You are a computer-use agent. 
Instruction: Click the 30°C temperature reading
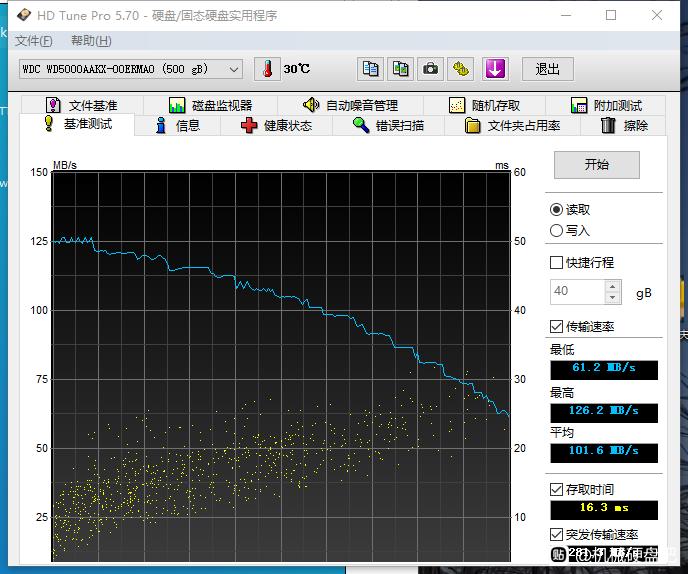coord(297,69)
